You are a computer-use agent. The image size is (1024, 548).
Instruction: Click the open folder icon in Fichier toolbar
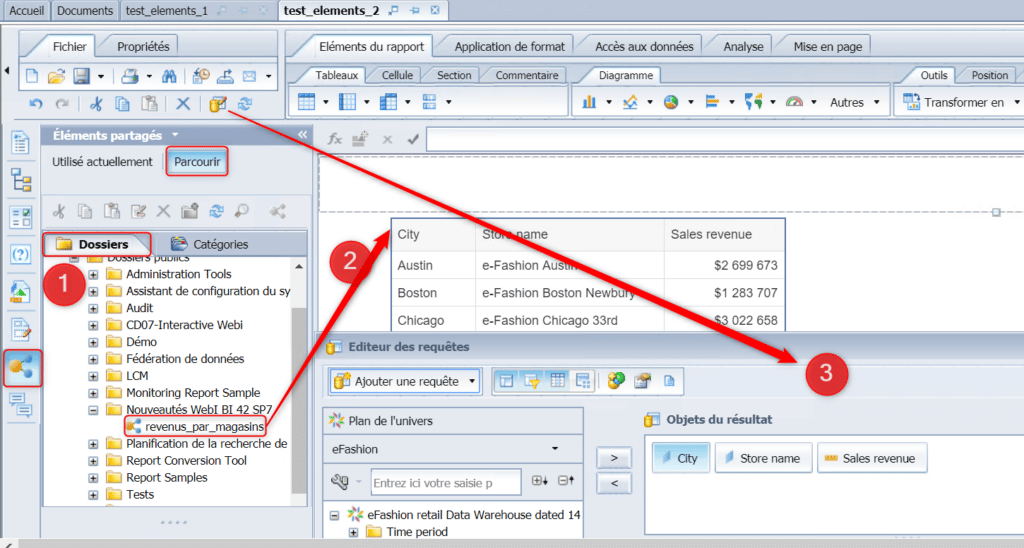[x=56, y=76]
